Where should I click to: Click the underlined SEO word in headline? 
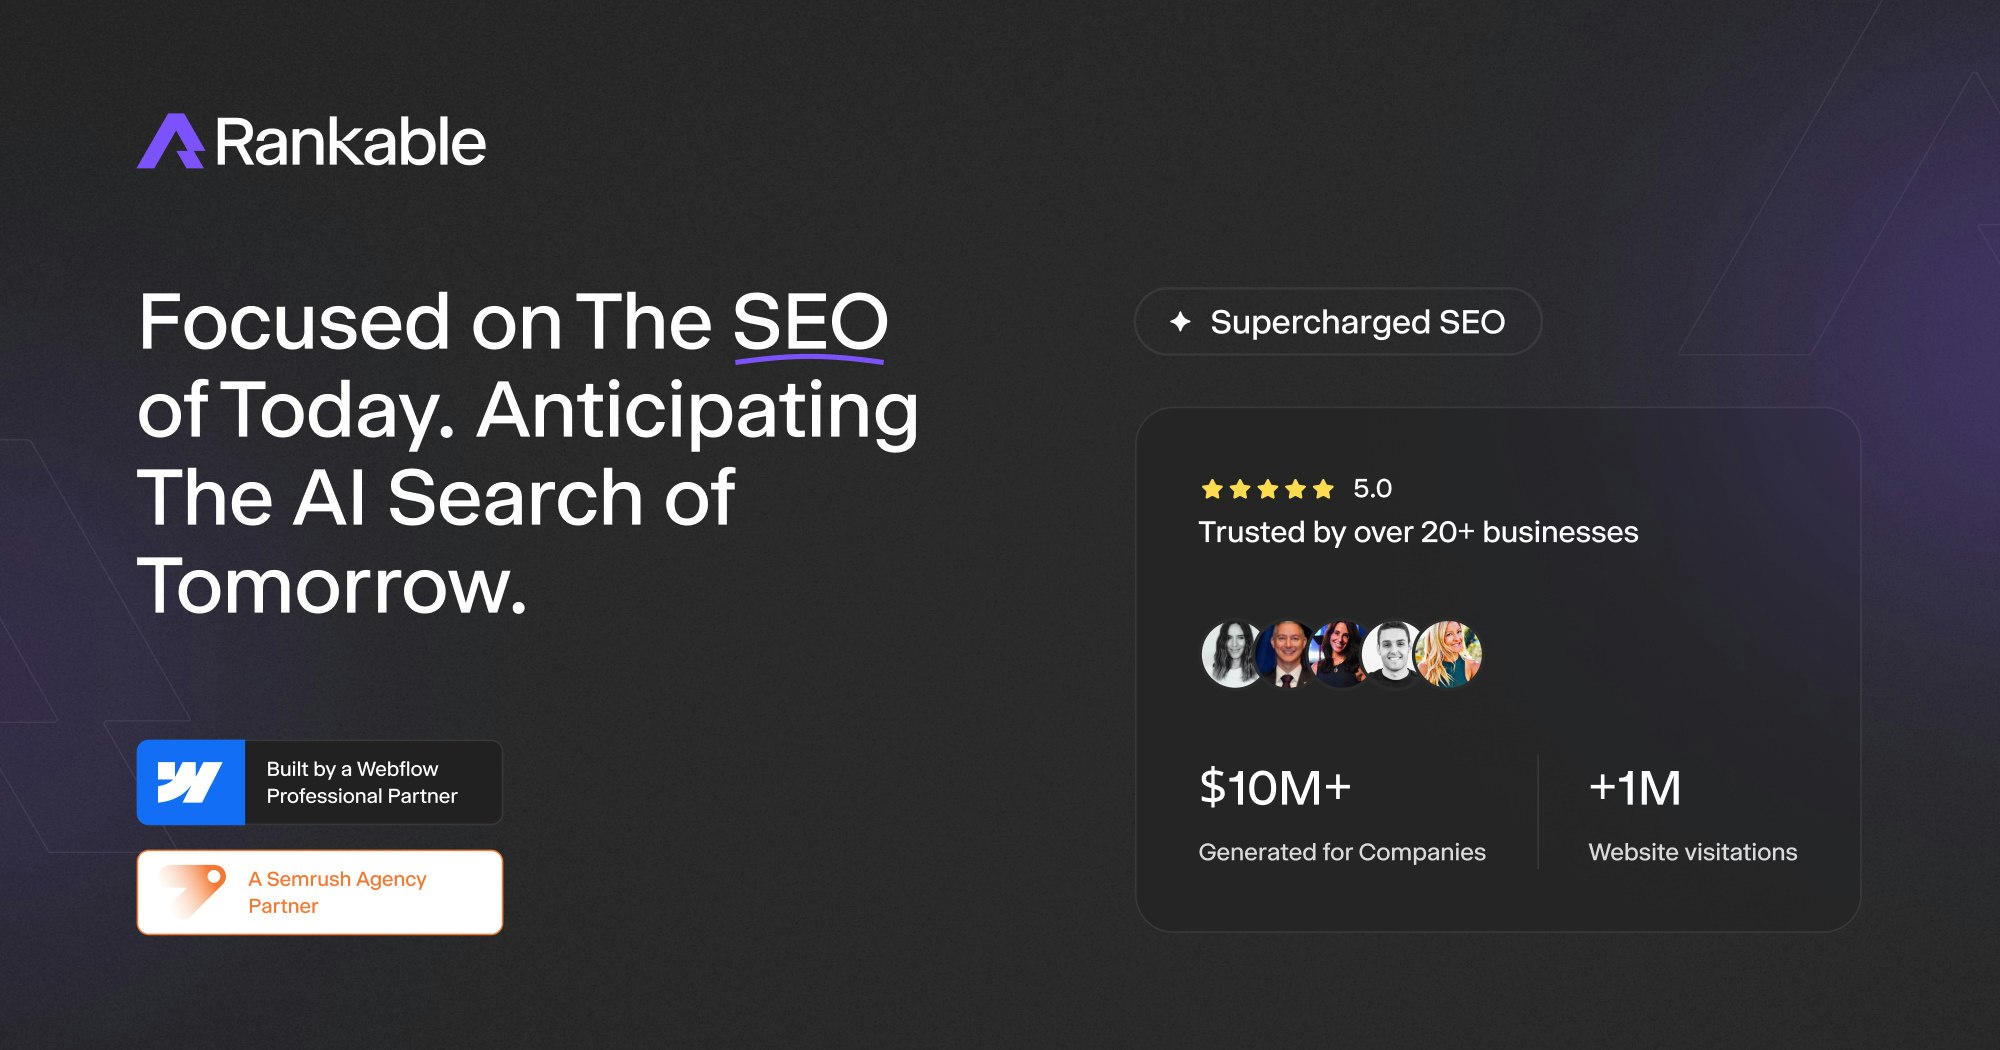[x=810, y=324]
